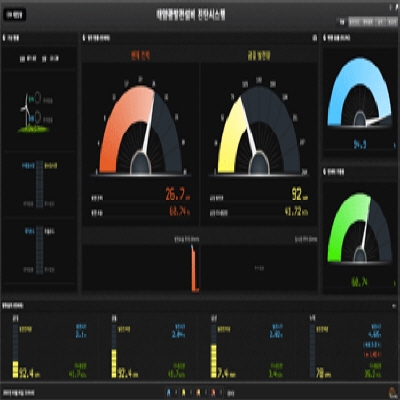Click the red alert icon in bottom status bar
Viewport: 400px width, 400px height.
coord(213,393)
